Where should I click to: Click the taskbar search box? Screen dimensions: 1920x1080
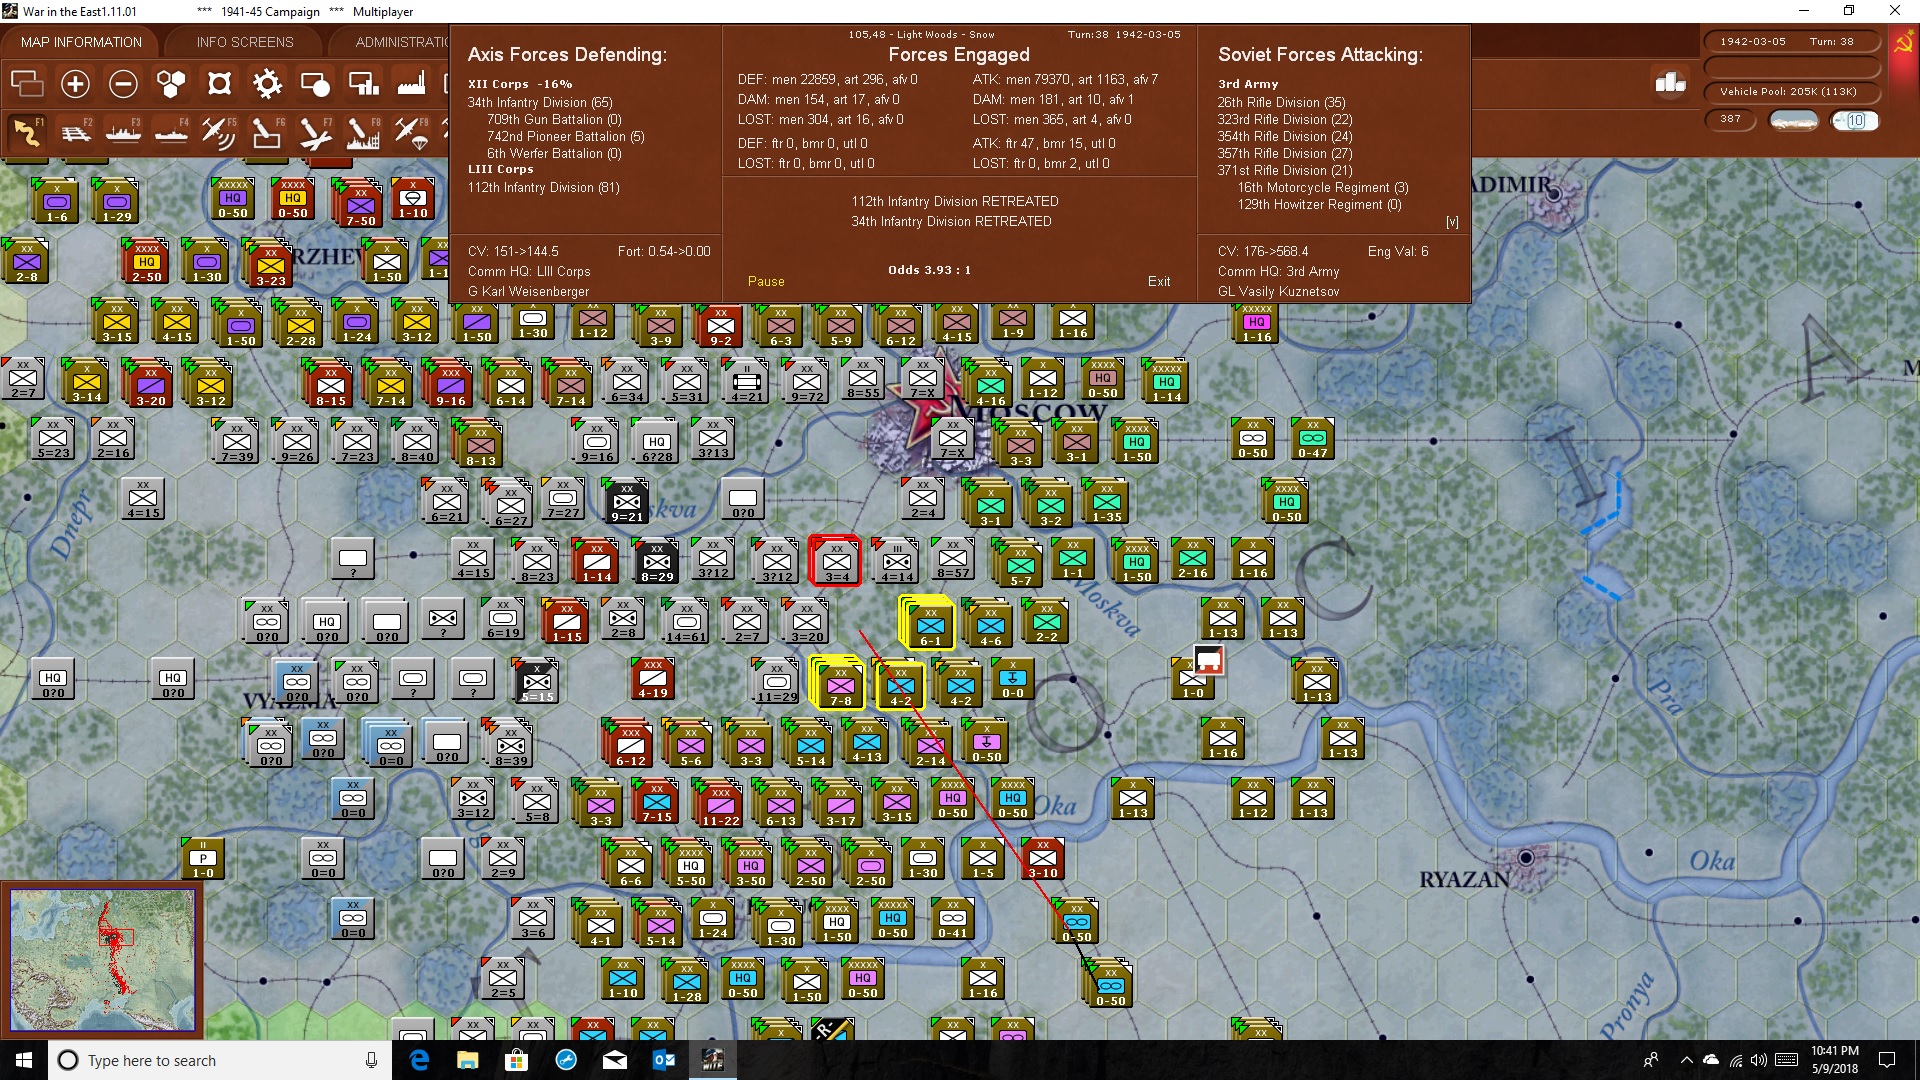click(x=220, y=1060)
